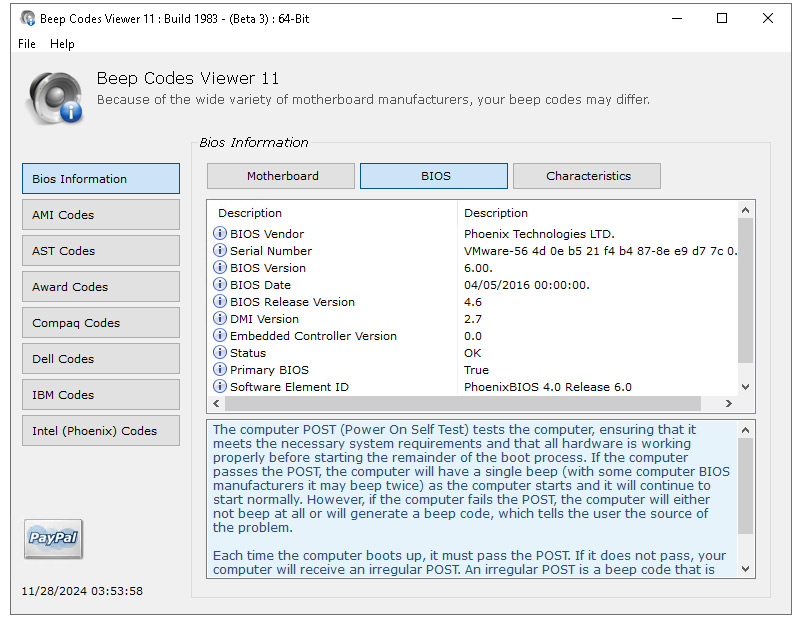Switch to the Motherboard tab
Viewport: 796px width, 618px height.
(x=281, y=176)
